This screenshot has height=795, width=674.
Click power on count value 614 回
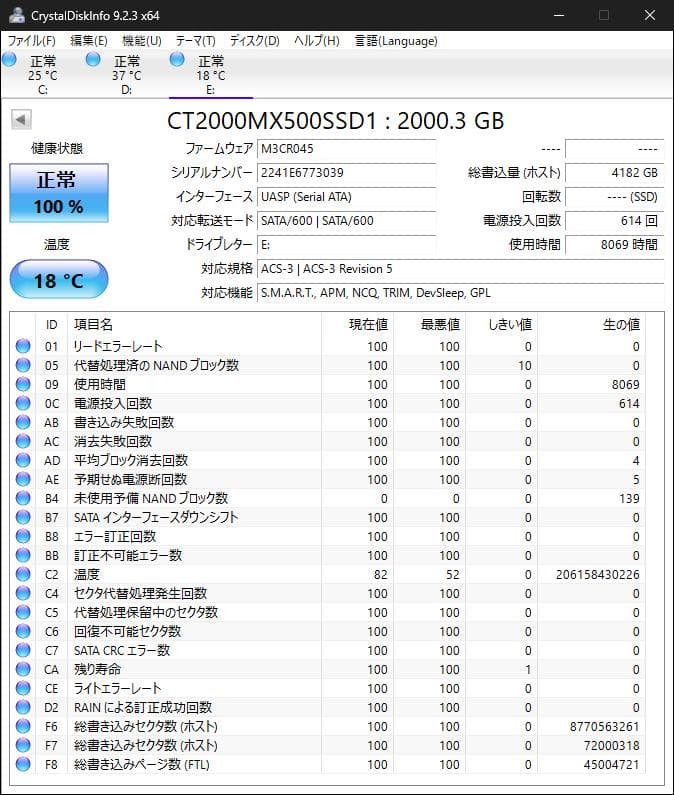(615, 221)
